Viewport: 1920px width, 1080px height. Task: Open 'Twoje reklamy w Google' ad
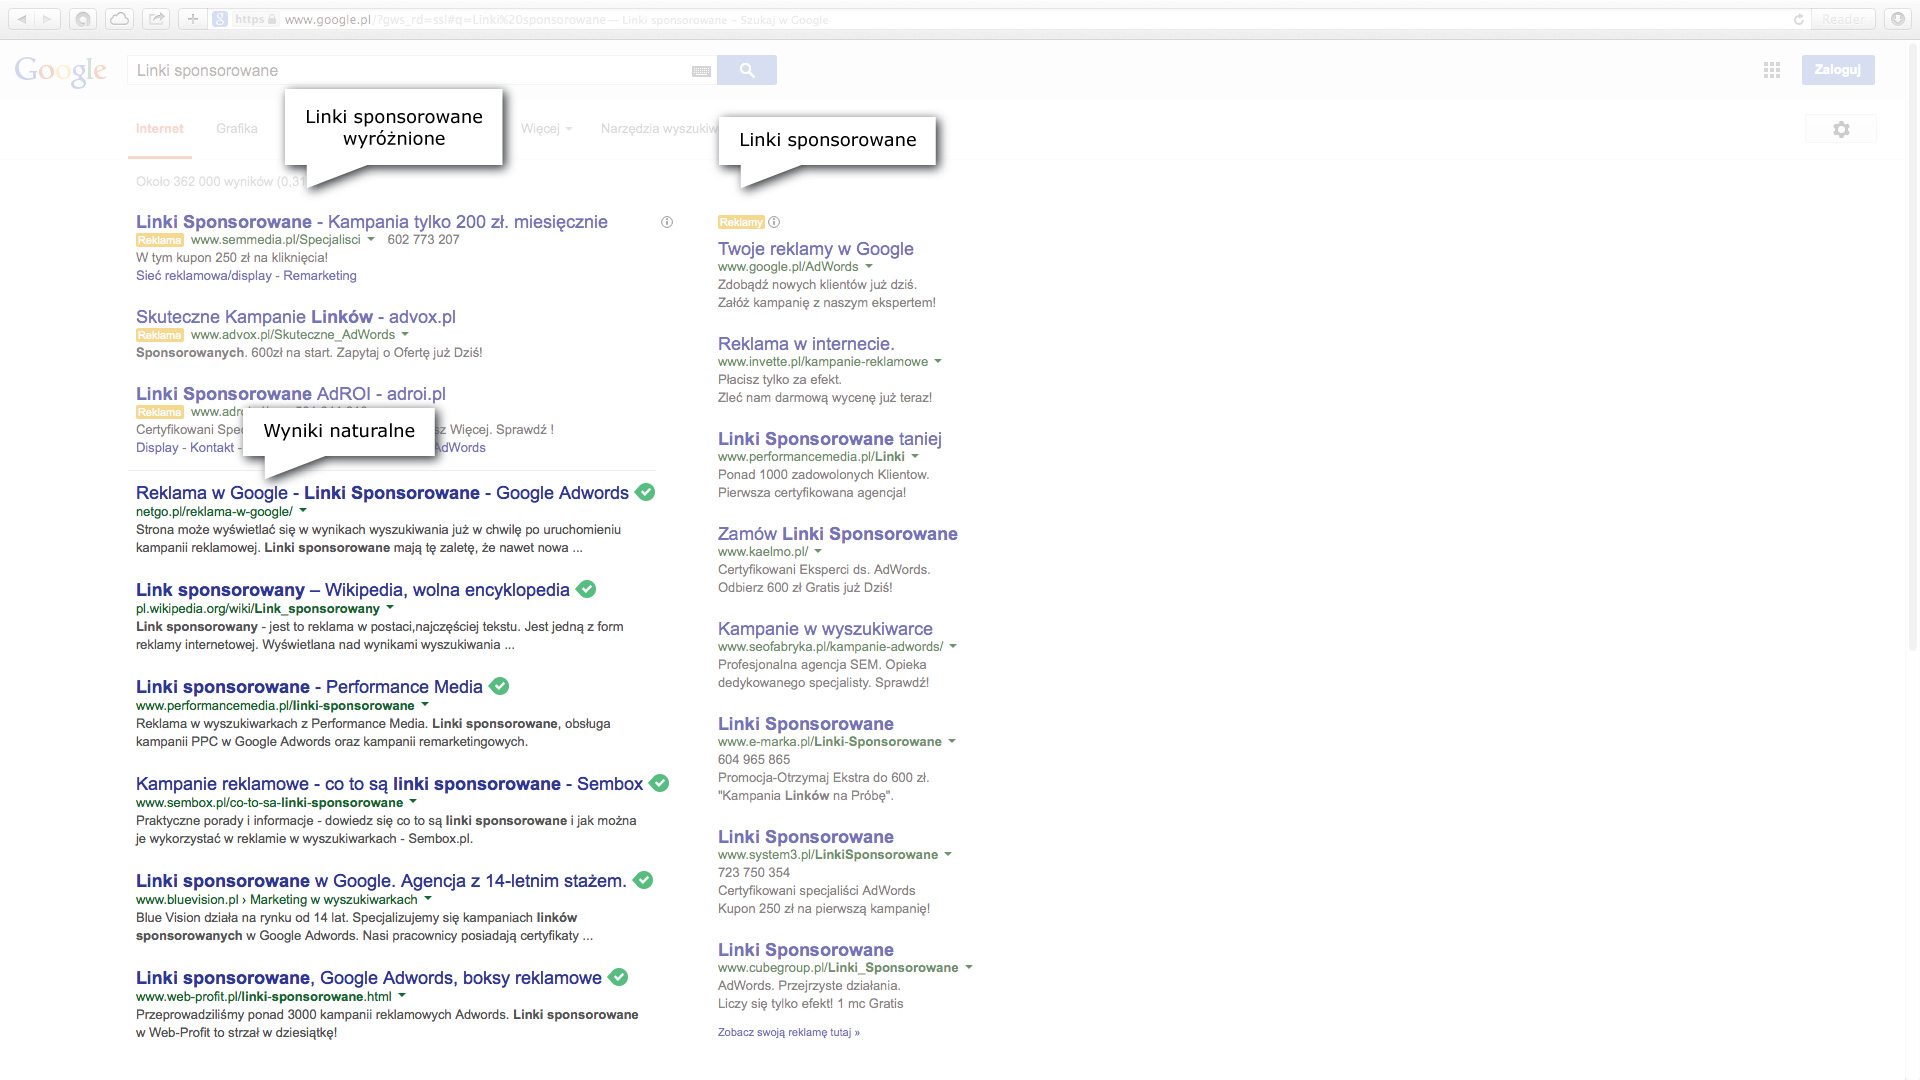pyautogui.click(x=816, y=249)
